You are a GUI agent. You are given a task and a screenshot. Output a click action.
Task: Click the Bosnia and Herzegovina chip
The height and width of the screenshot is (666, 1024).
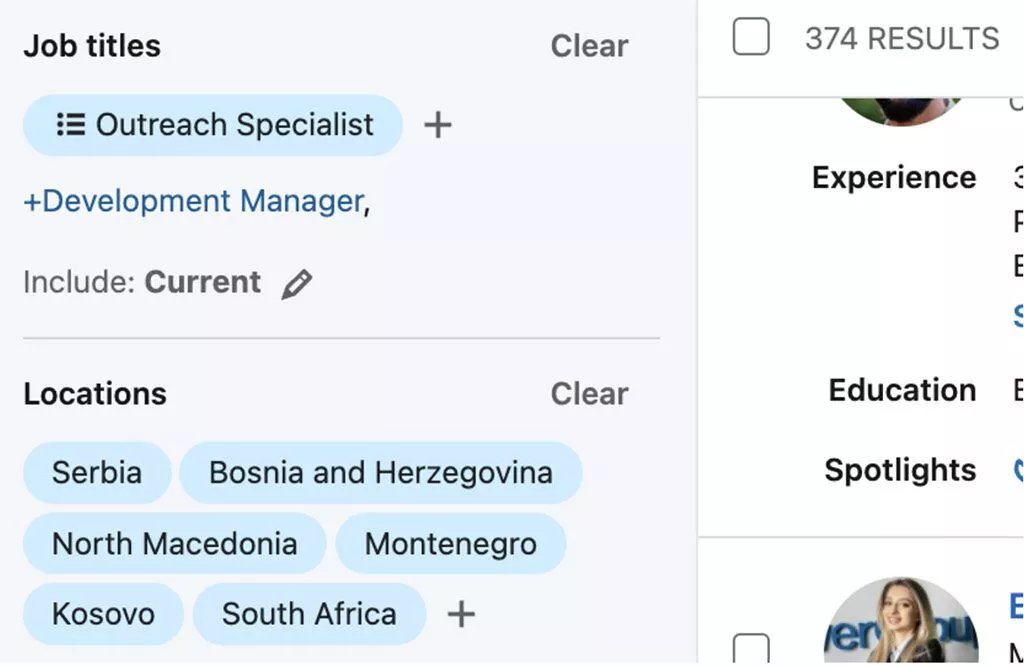[x=380, y=472]
